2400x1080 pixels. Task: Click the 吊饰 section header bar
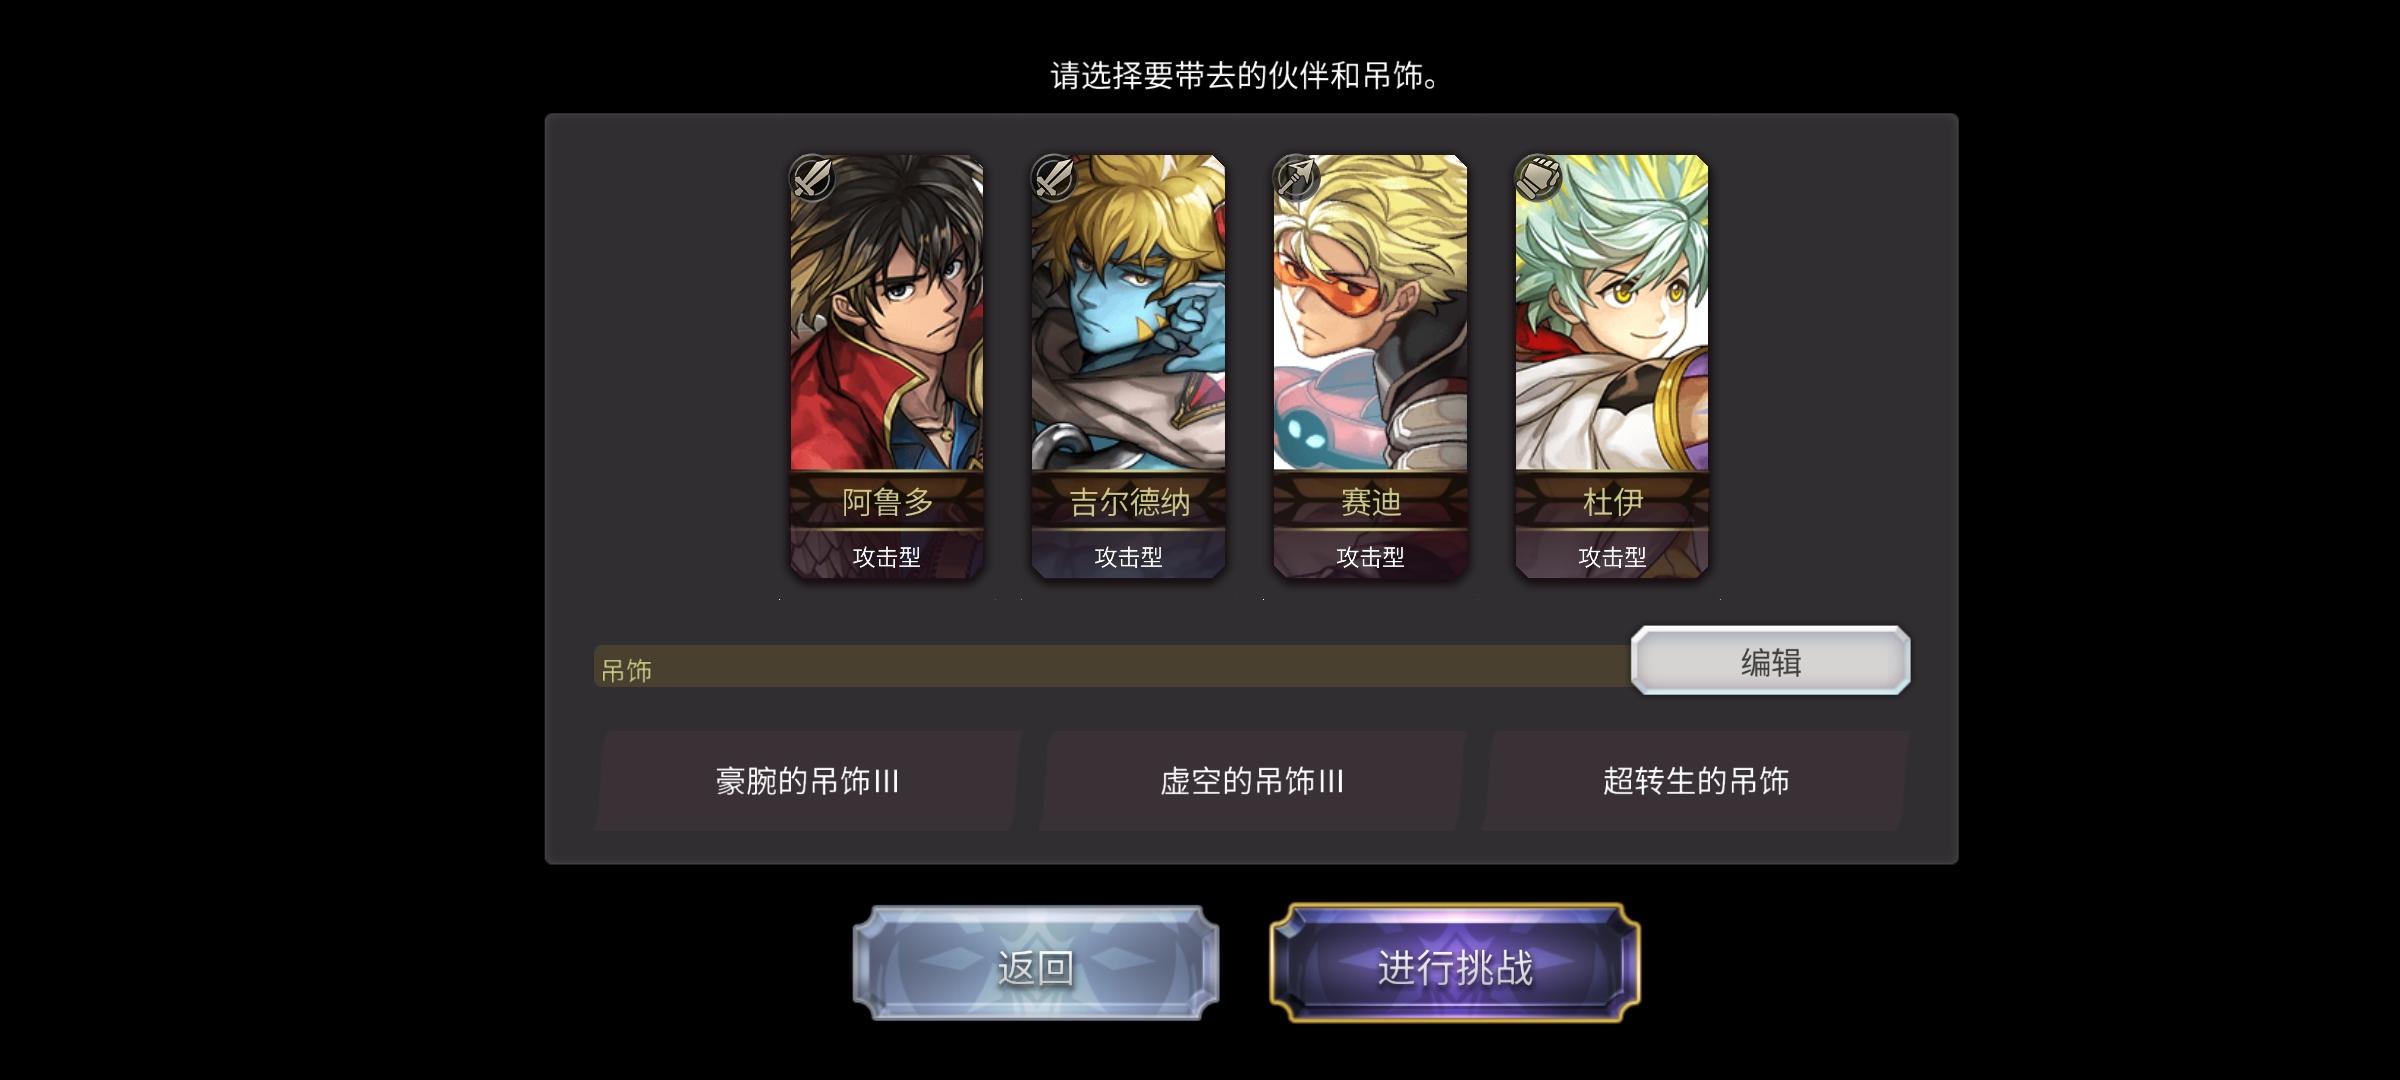1113,667
